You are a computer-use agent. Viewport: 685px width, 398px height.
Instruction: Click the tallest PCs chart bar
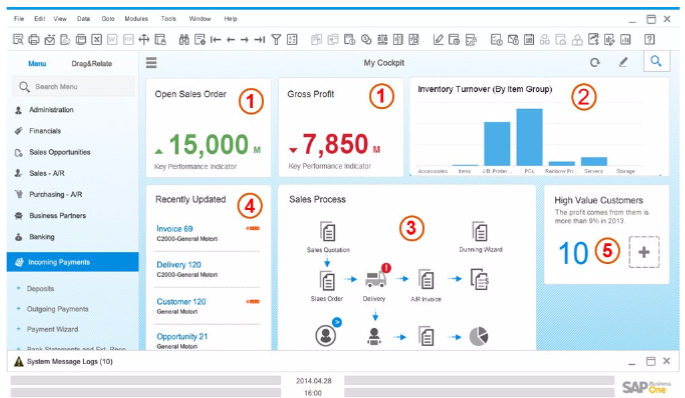[x=529, y=137]
